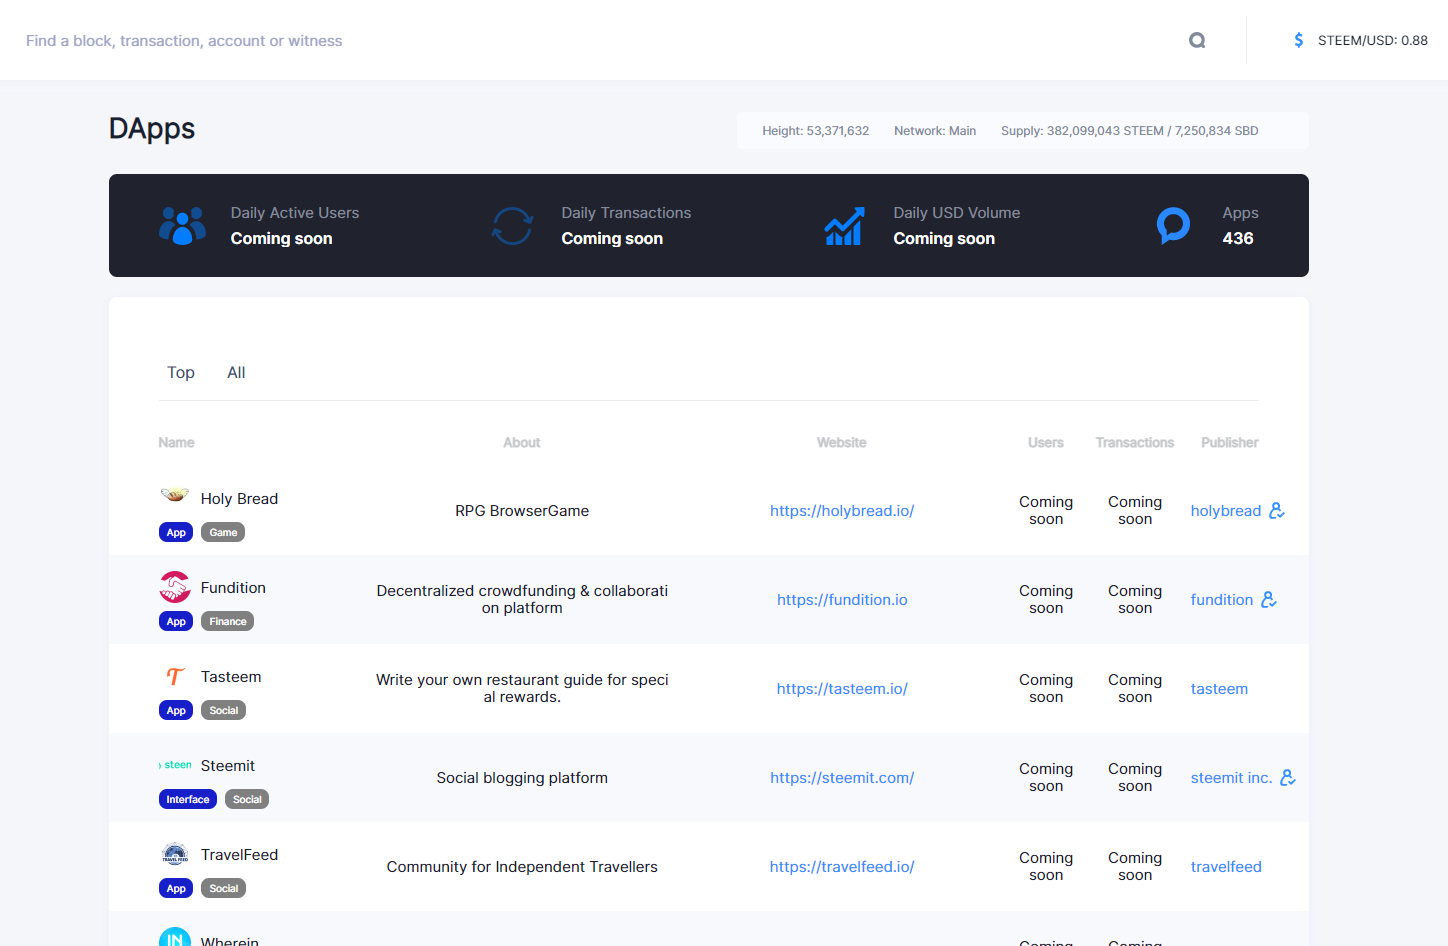Click the App tag under Fundition
Screen dimensions: 1448x946
[x=176, y=622]
